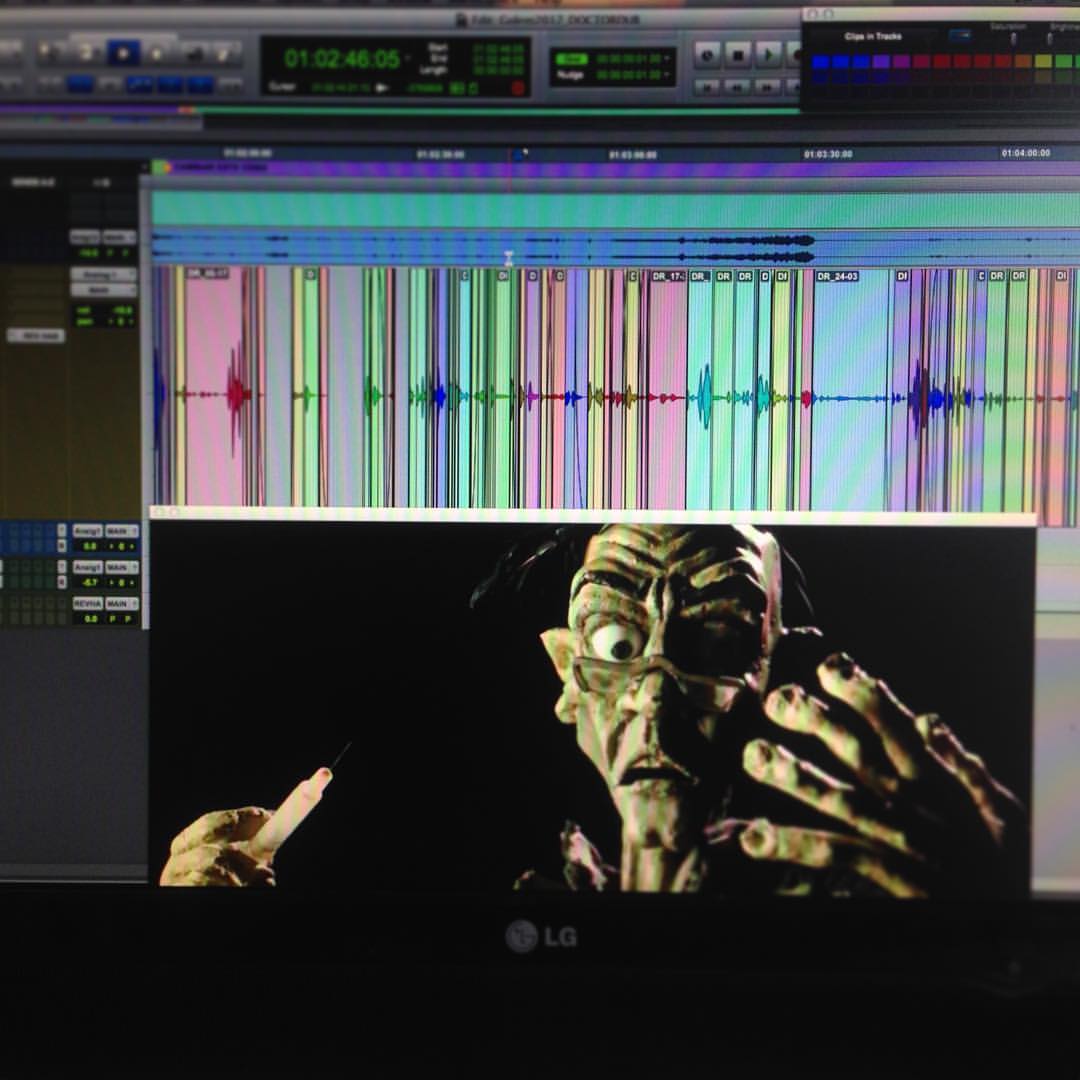Screen dimensions: 1080x1080
Task: Select the highlighted Selector tool
Action: click(x=123, y=52)
